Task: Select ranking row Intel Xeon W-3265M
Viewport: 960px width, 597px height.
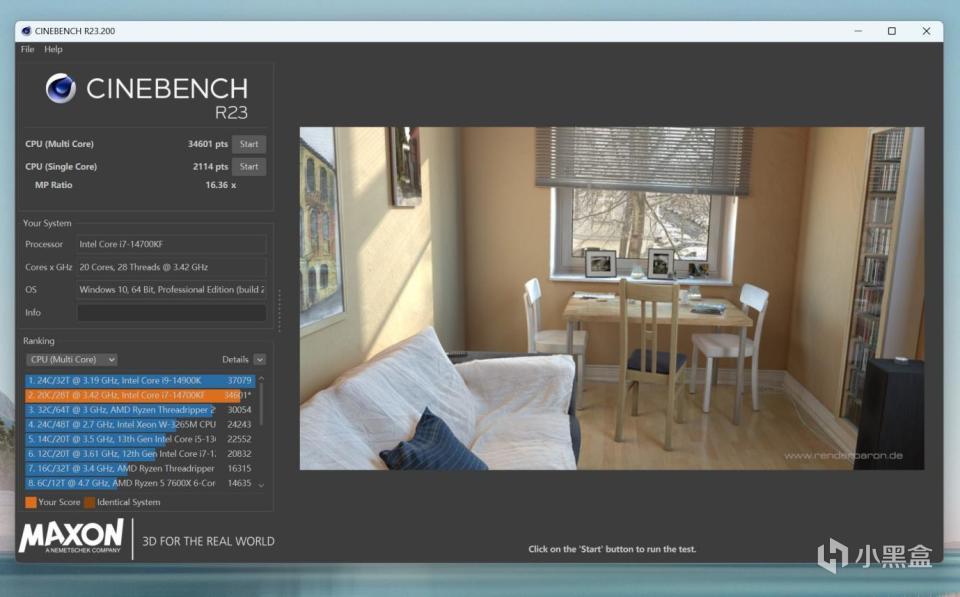Action: pos(140,424)
